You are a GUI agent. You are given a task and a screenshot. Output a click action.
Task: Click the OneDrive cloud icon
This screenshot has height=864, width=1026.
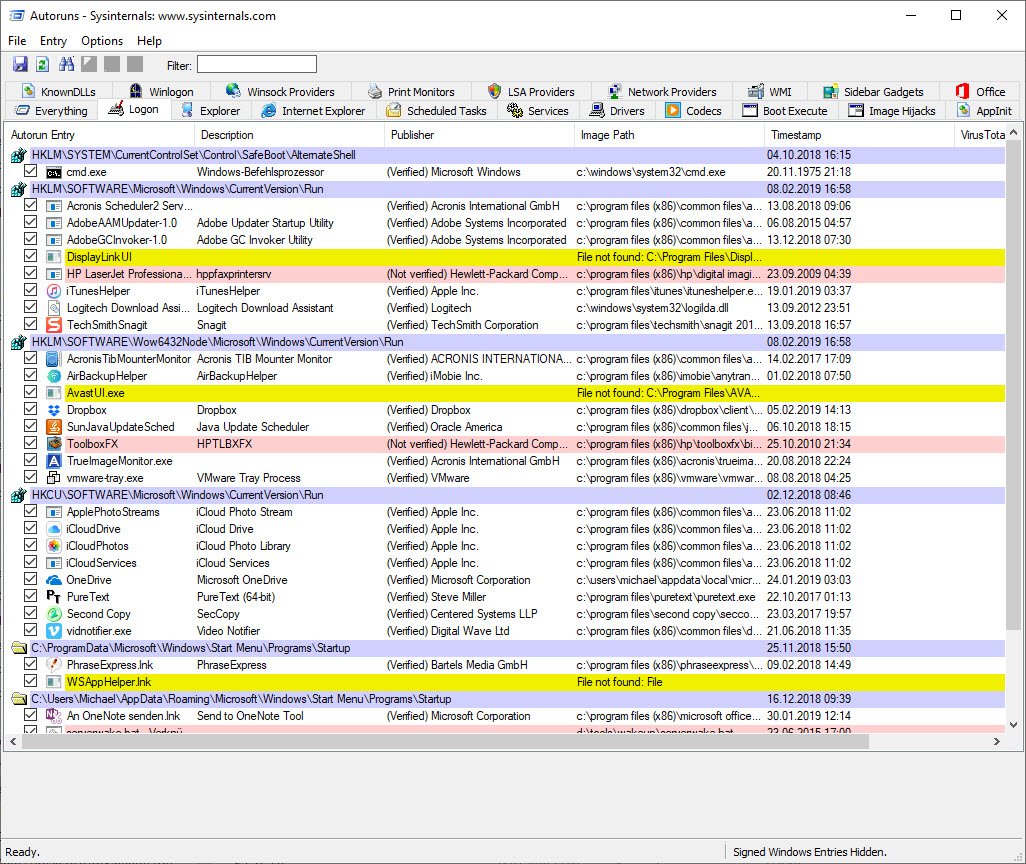tap(55, 580)
